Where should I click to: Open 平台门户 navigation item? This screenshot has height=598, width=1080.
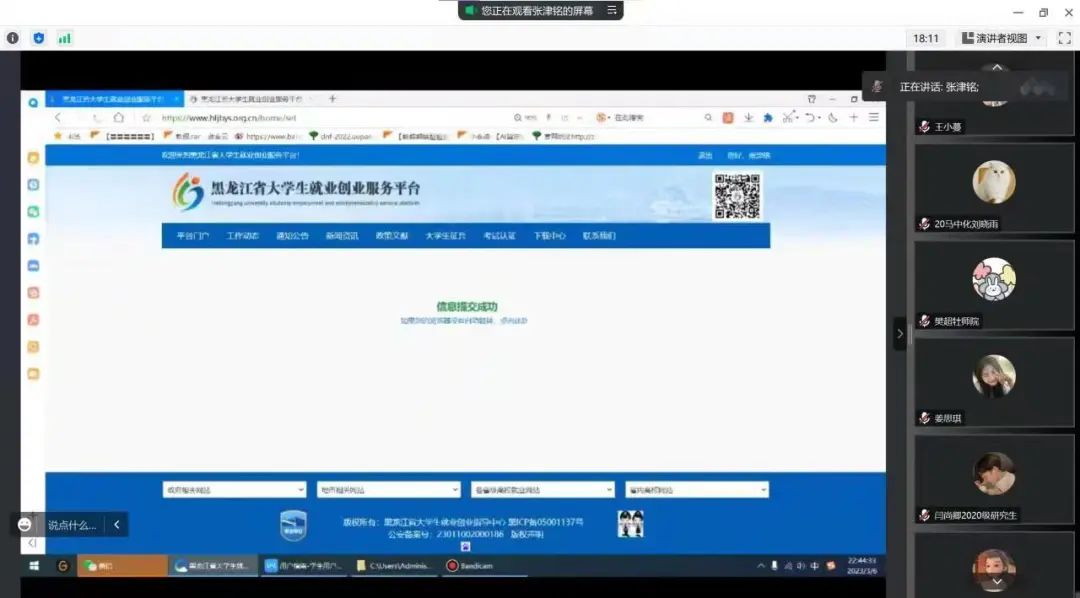[193, 236]
